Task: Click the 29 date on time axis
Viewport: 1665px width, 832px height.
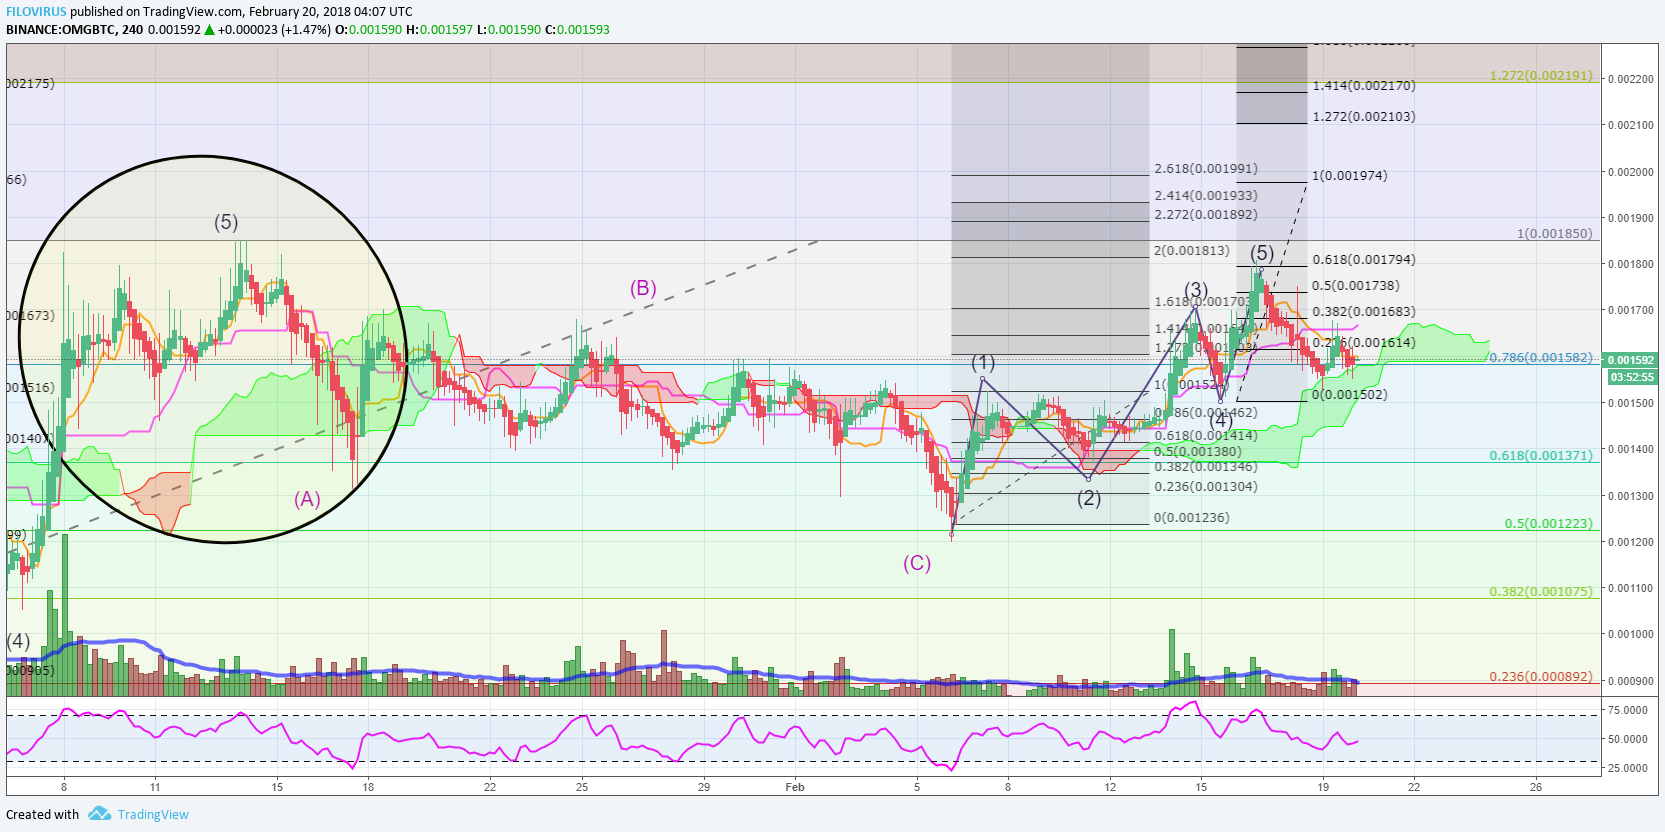Action: pyautogui.click(x=704, y=787)
